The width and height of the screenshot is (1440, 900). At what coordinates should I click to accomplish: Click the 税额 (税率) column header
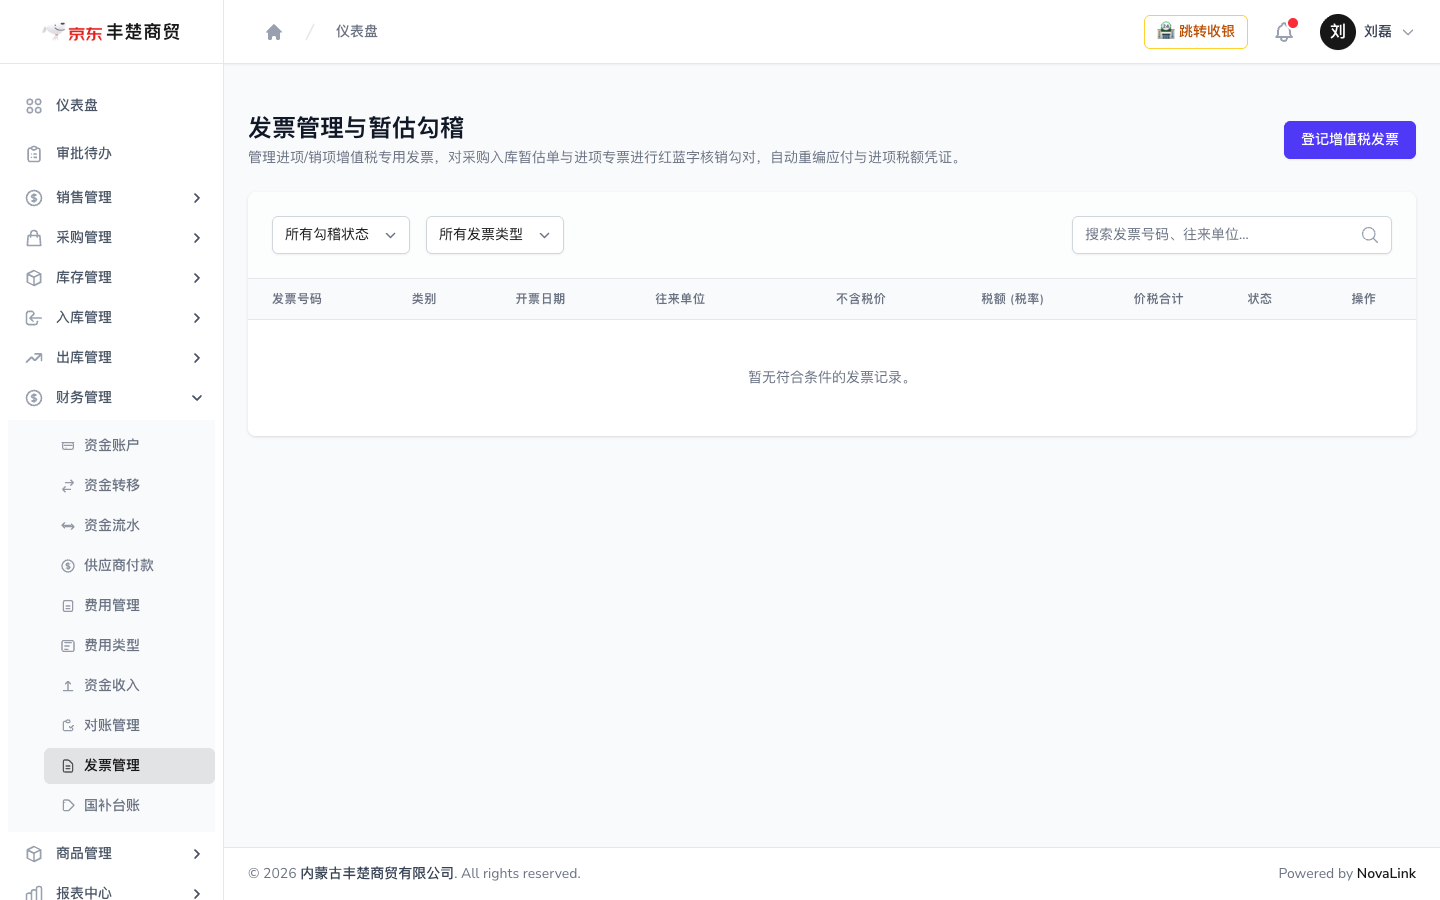1012,299
